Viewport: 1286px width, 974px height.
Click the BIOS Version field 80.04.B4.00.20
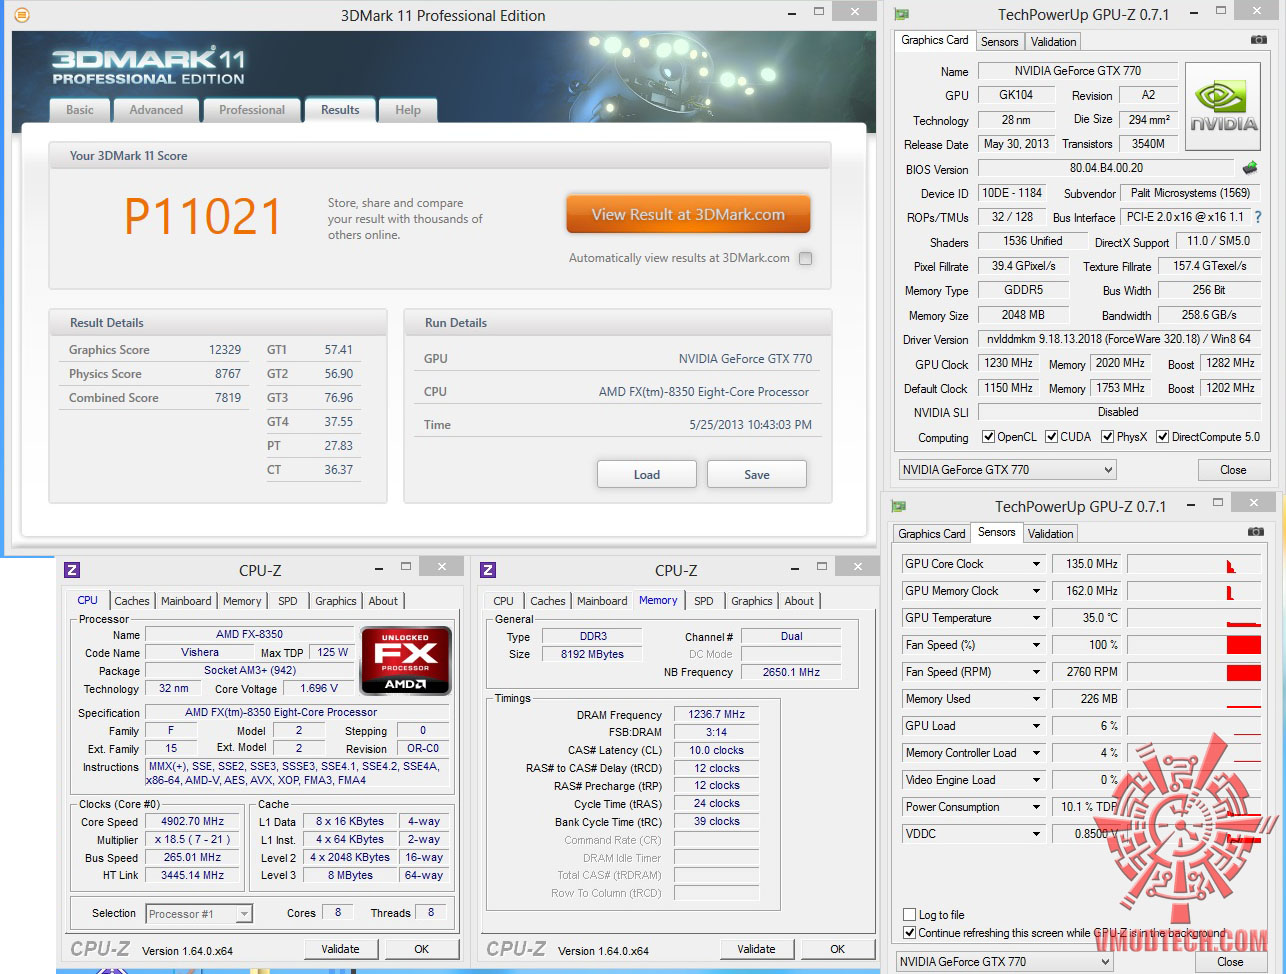pyautogui.click(x=1106, y=168)
